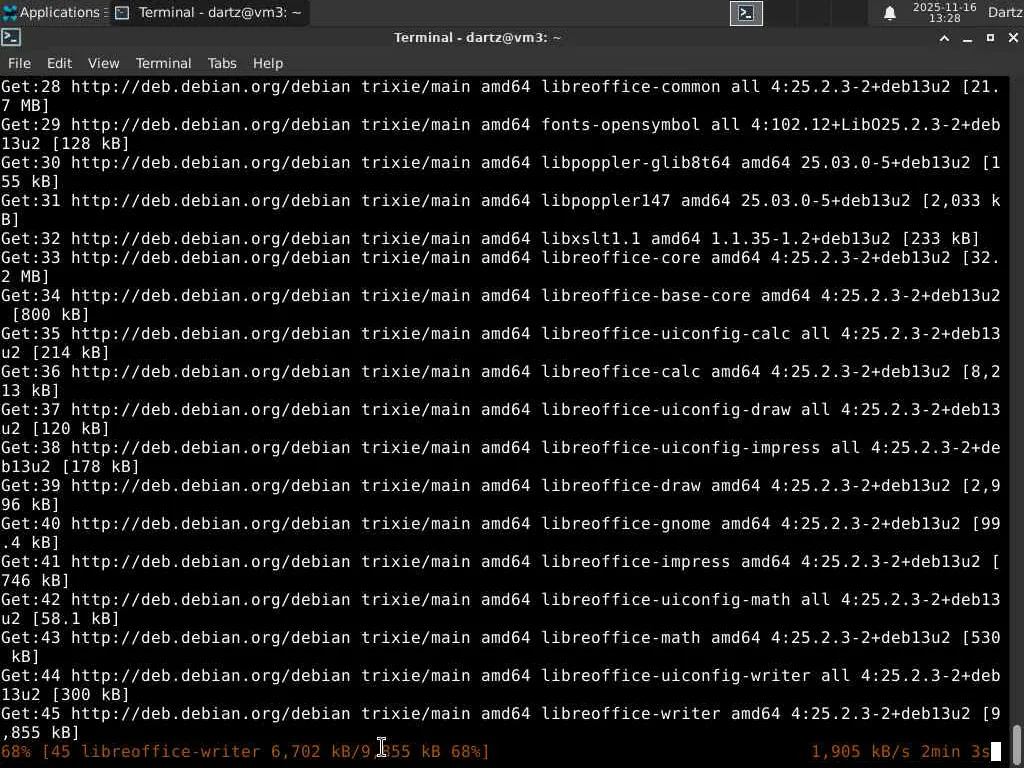Click the Get:38 libreoffice-uiconfig-impress line
The width and height of the screenshot is (1024, 768).
pos(500,456)
